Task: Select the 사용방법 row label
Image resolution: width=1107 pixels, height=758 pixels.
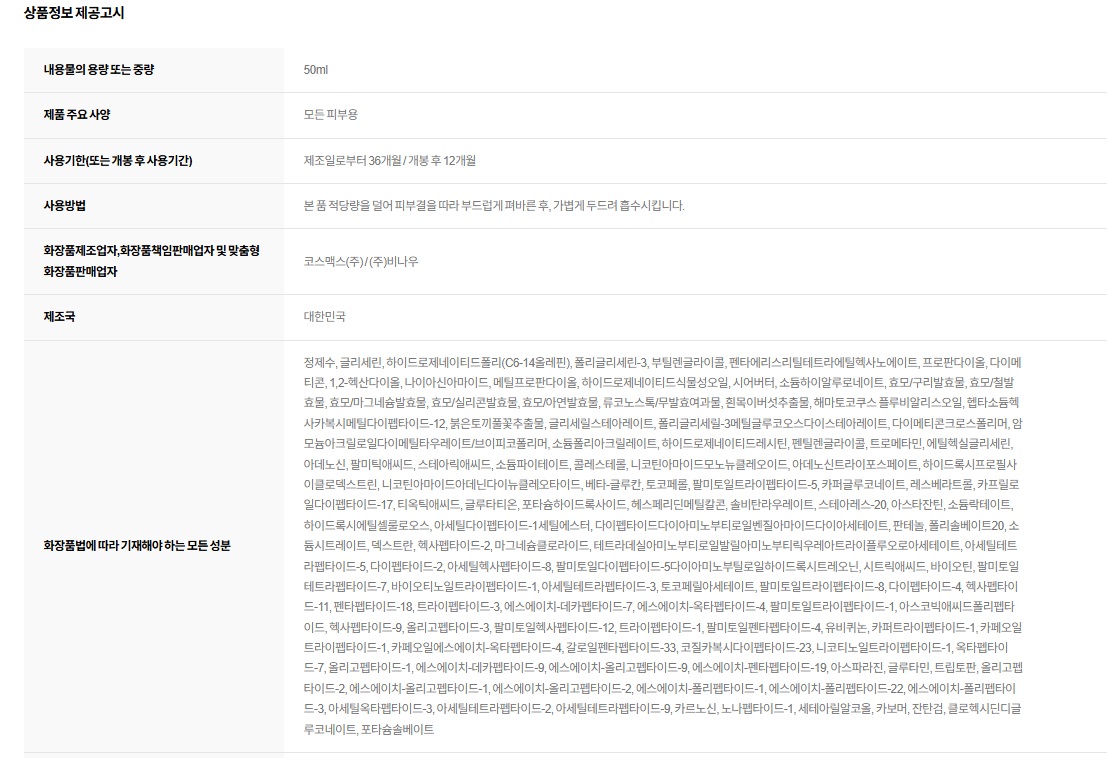Action: (x=65, y=205)
